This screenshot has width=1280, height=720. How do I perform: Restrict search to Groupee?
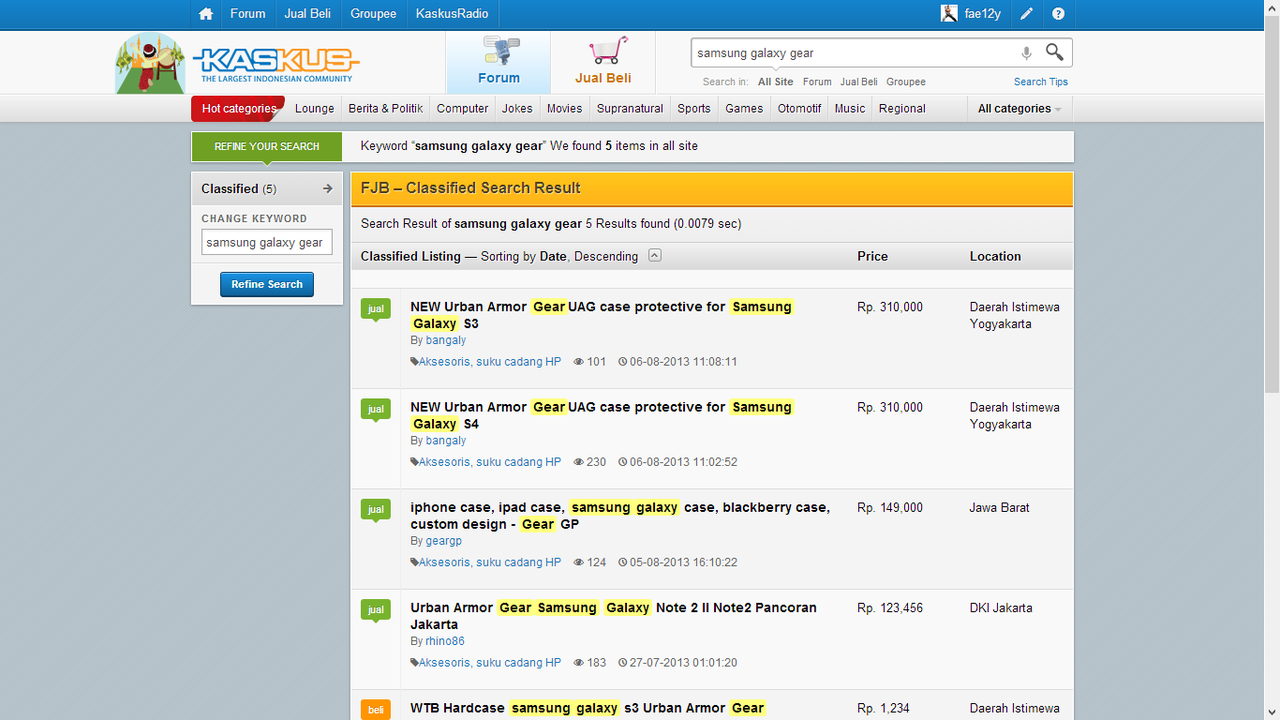(906, 82)
